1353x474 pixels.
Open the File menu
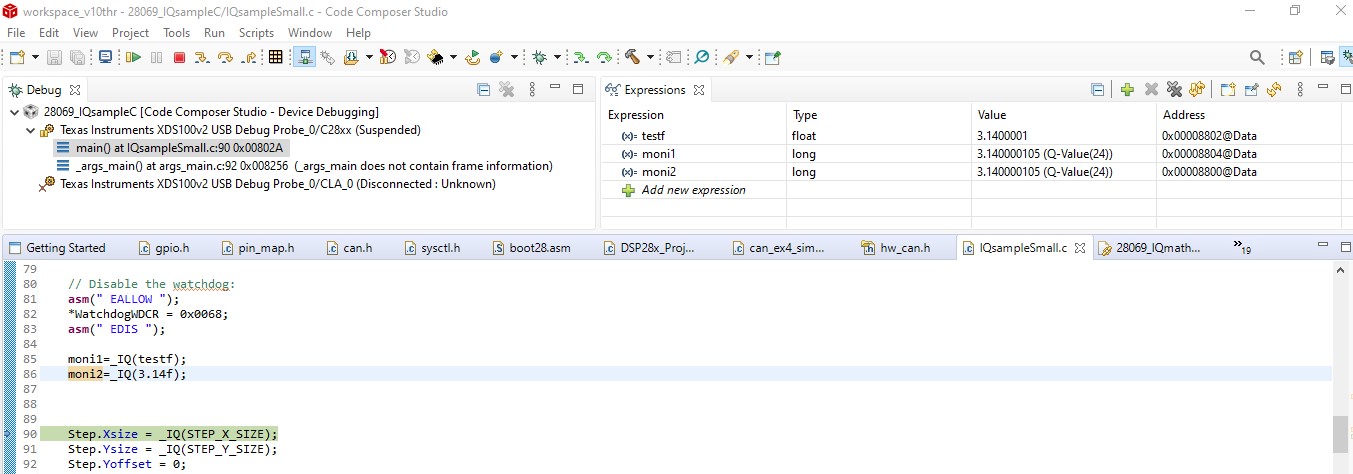(16, 33)
